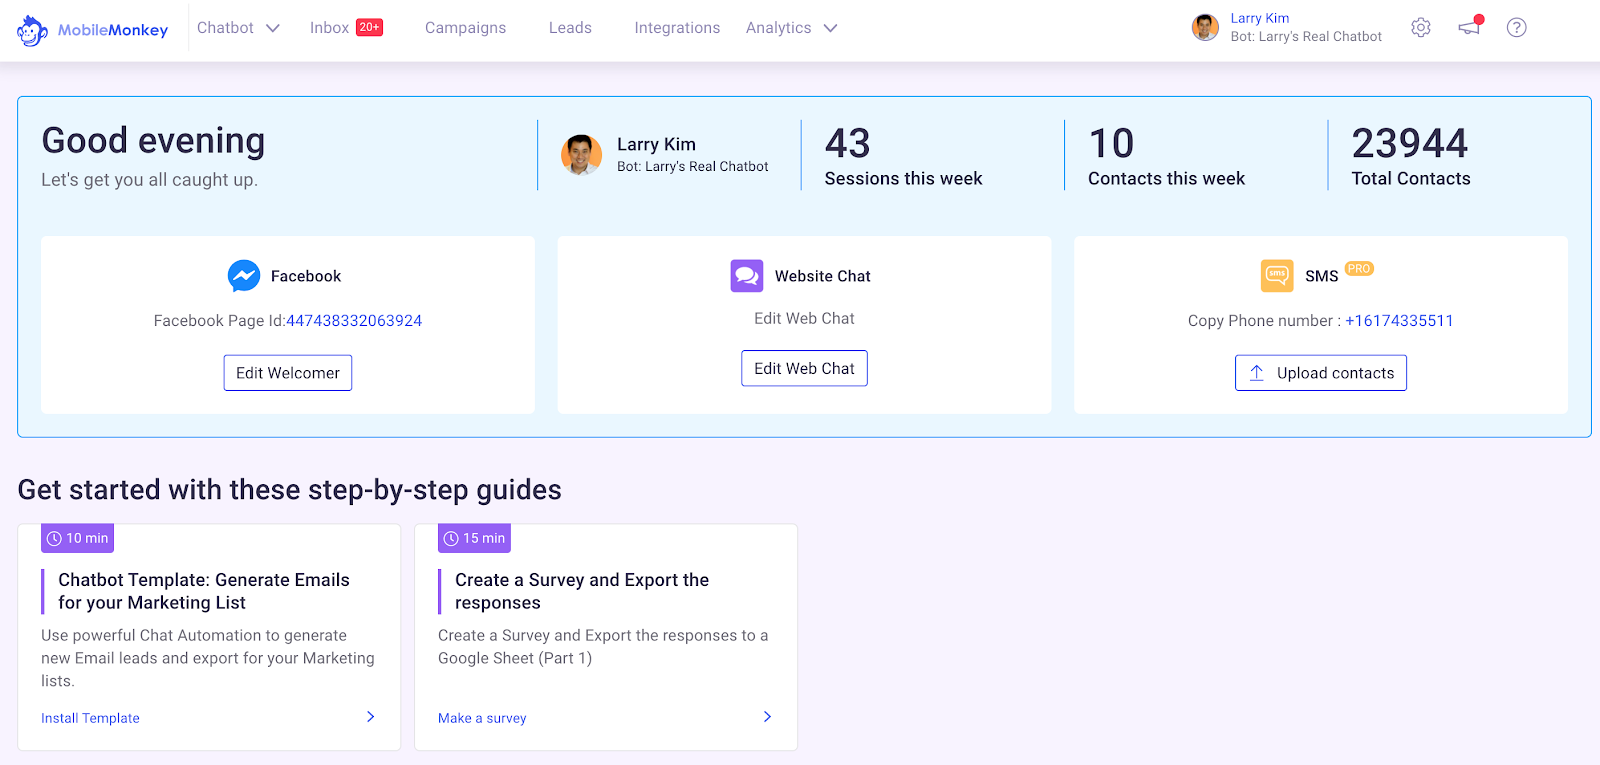Screen dimensions: 1600x765
Task: Click the Good evening greeting heading
Action: [x=153, y=141]
